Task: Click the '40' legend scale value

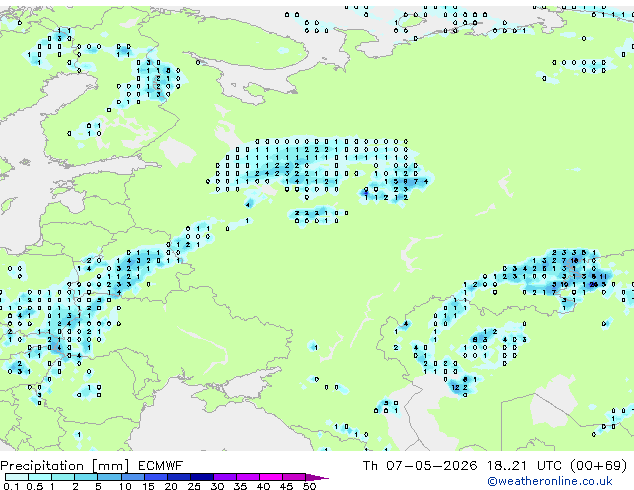Action: point(263,486)
